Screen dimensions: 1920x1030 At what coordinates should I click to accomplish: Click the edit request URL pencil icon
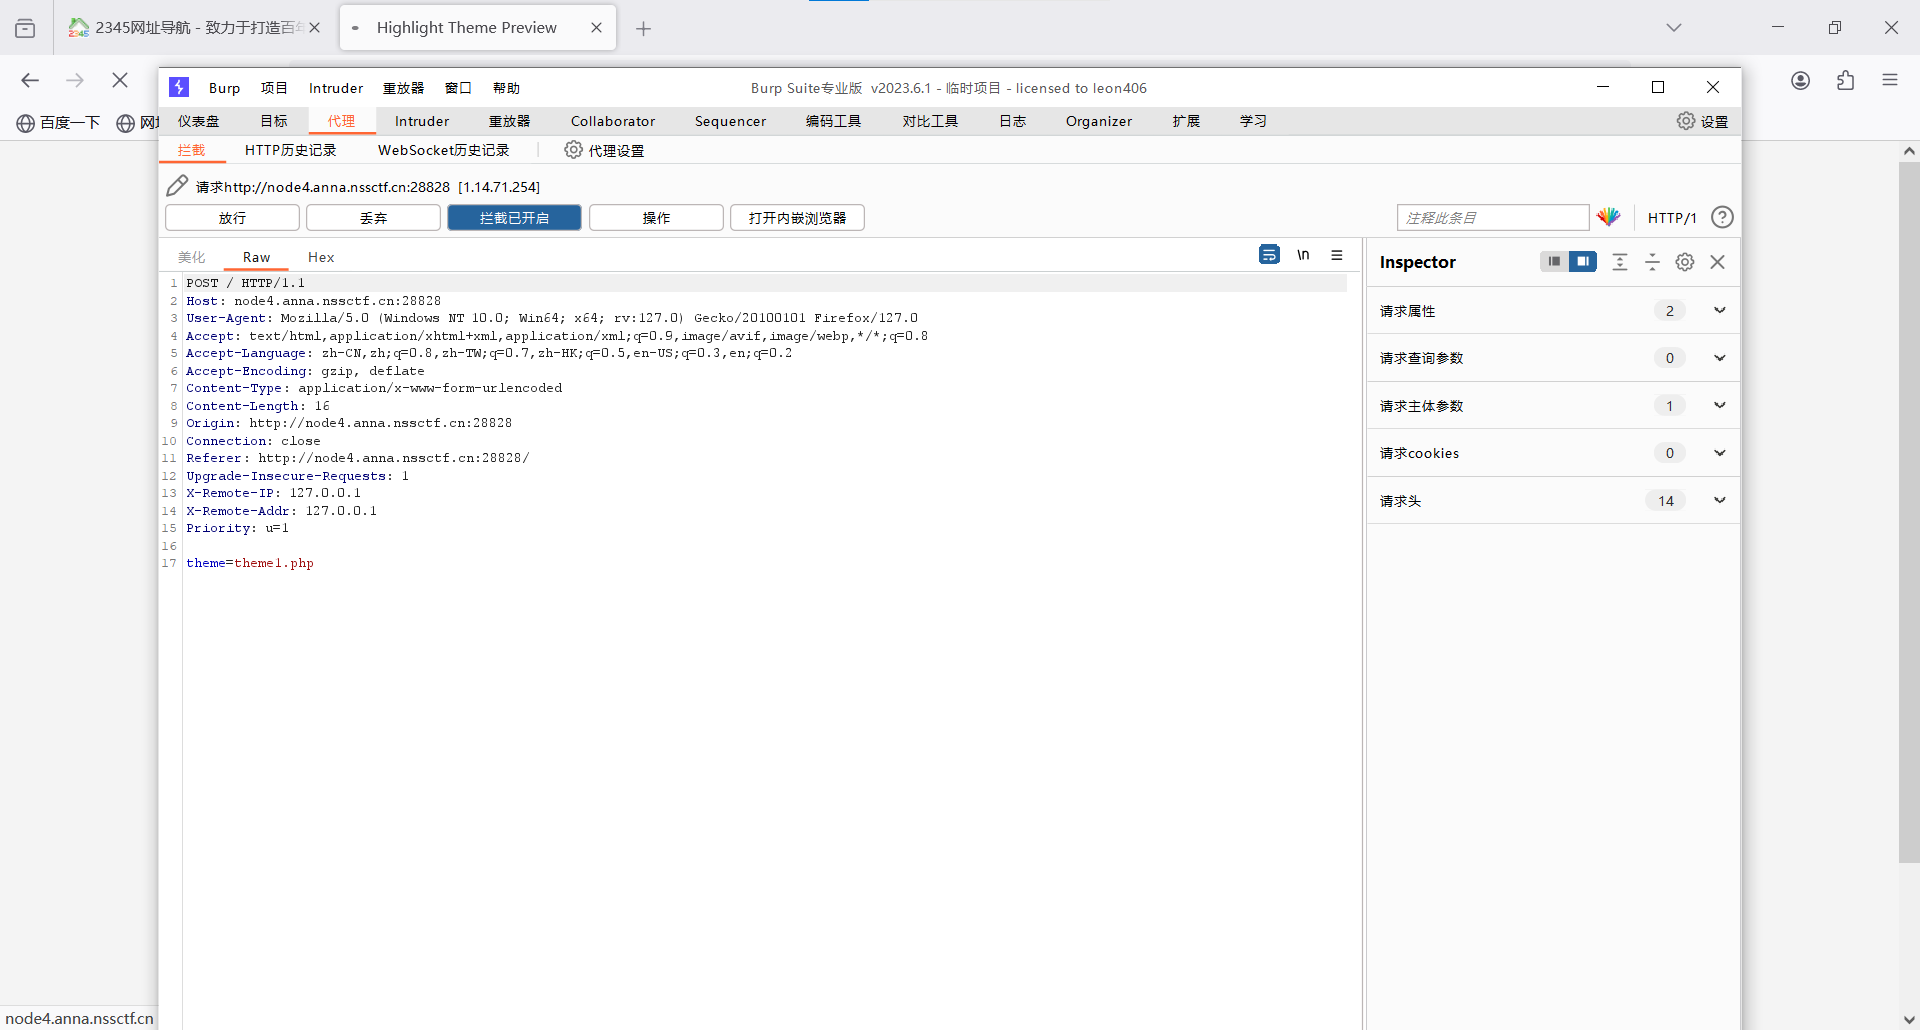(x=177, y=186)
